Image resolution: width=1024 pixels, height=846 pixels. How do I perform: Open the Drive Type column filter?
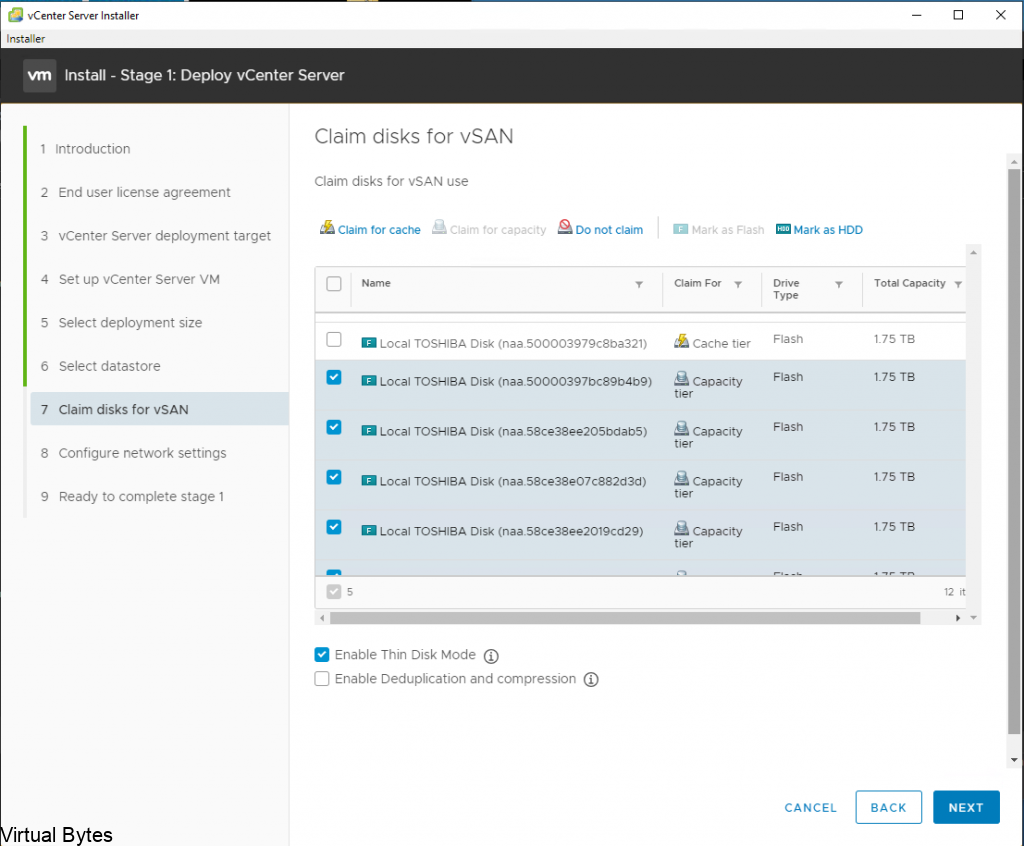pyautogui.click(x=839, y=284)
